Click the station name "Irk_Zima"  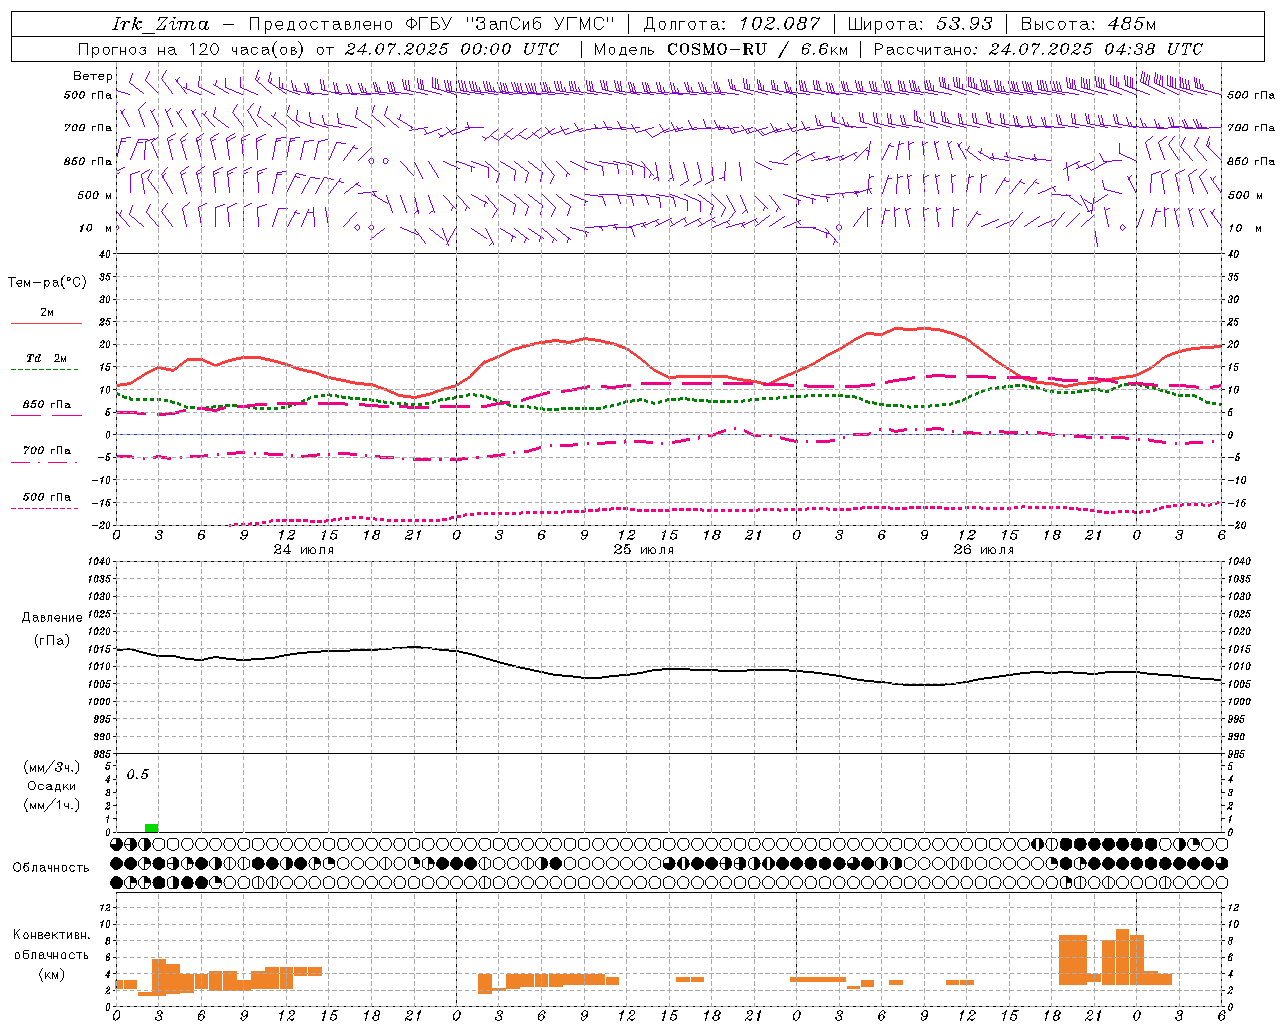point(160,24)
